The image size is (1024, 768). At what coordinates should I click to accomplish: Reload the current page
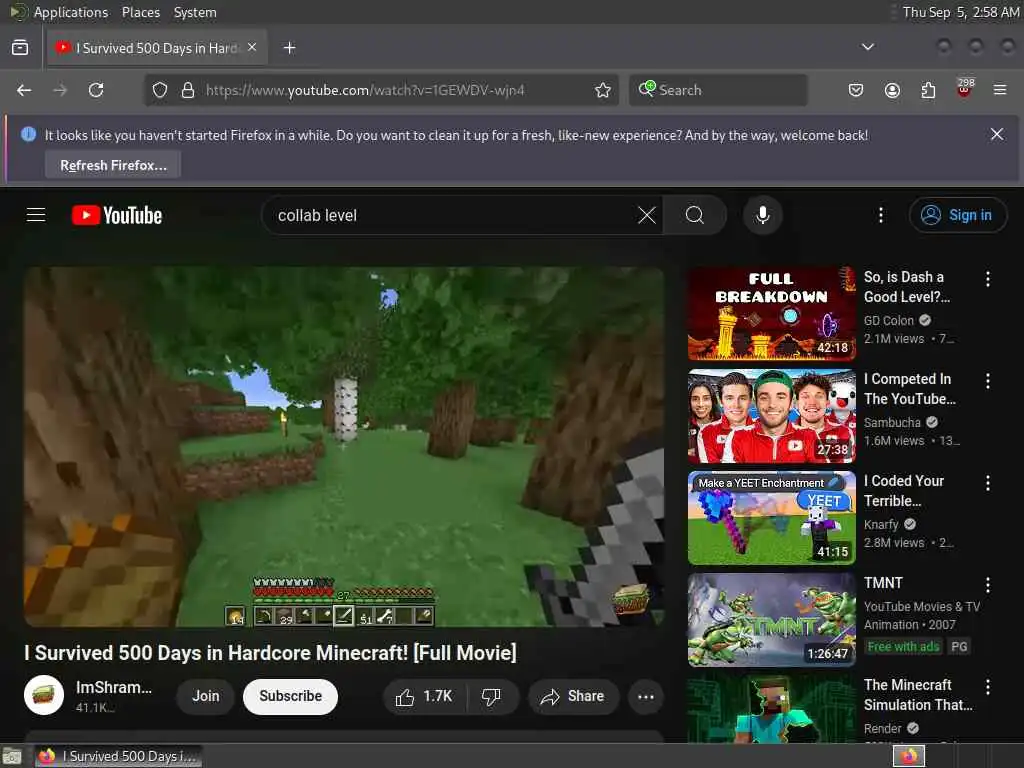point(96,90)
